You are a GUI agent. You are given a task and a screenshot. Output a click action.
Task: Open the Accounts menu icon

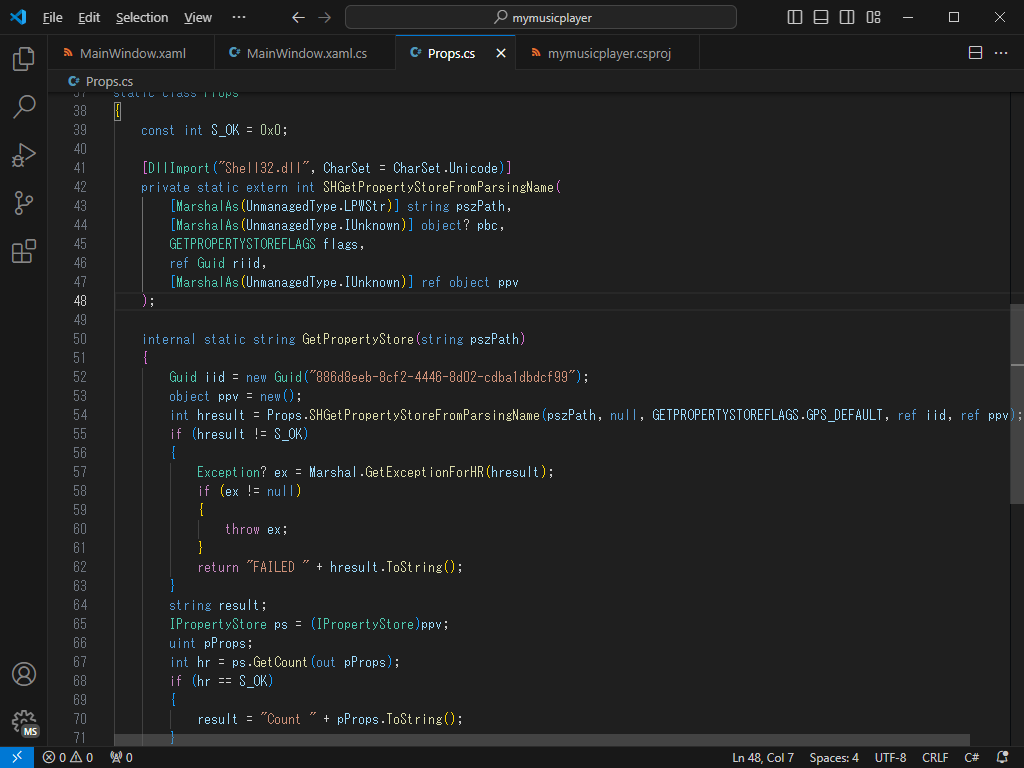coord(24,674)
